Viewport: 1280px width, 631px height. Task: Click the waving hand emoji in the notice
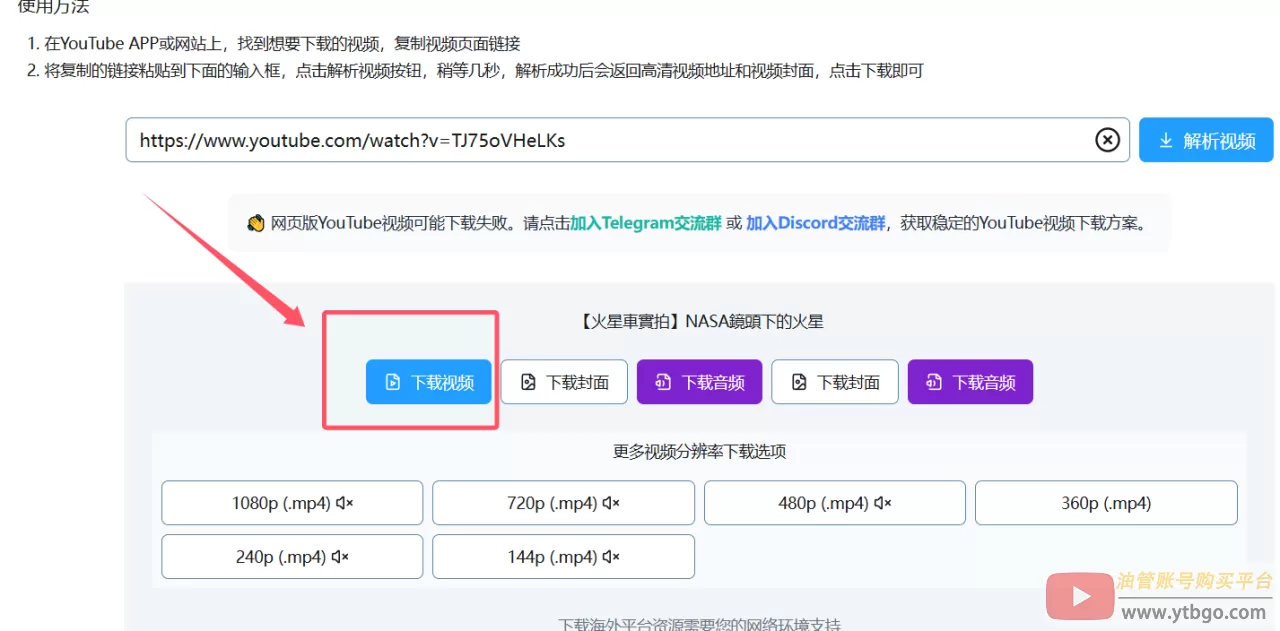click(x=256, y=223)
